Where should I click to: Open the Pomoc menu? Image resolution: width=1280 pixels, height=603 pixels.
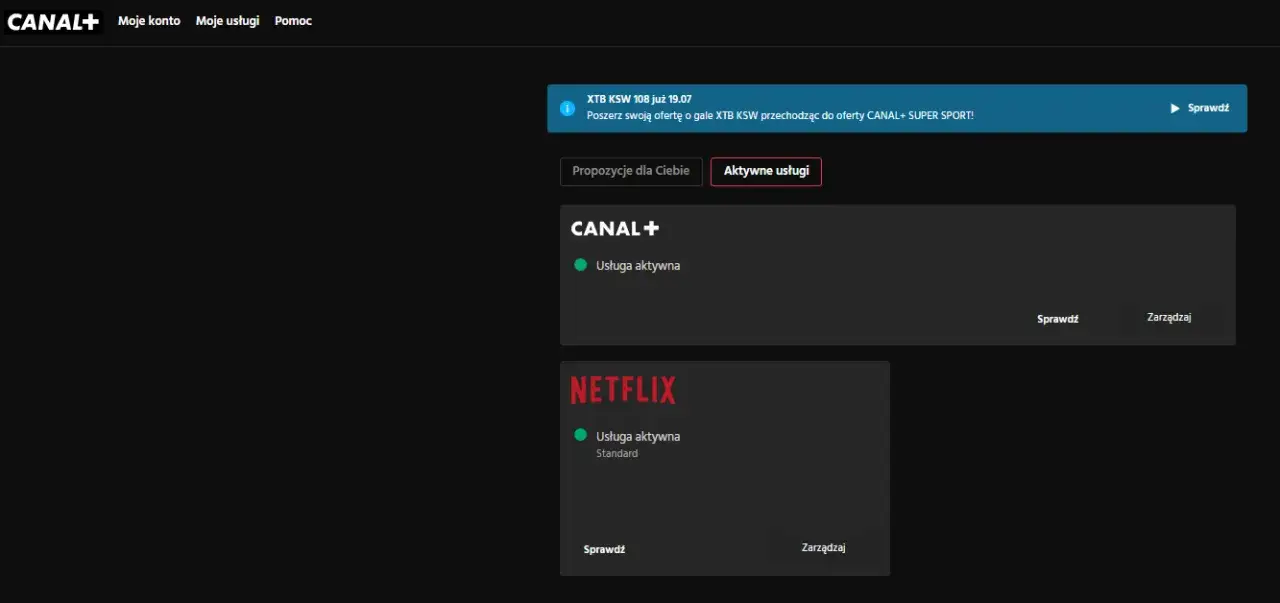[293, 20]
